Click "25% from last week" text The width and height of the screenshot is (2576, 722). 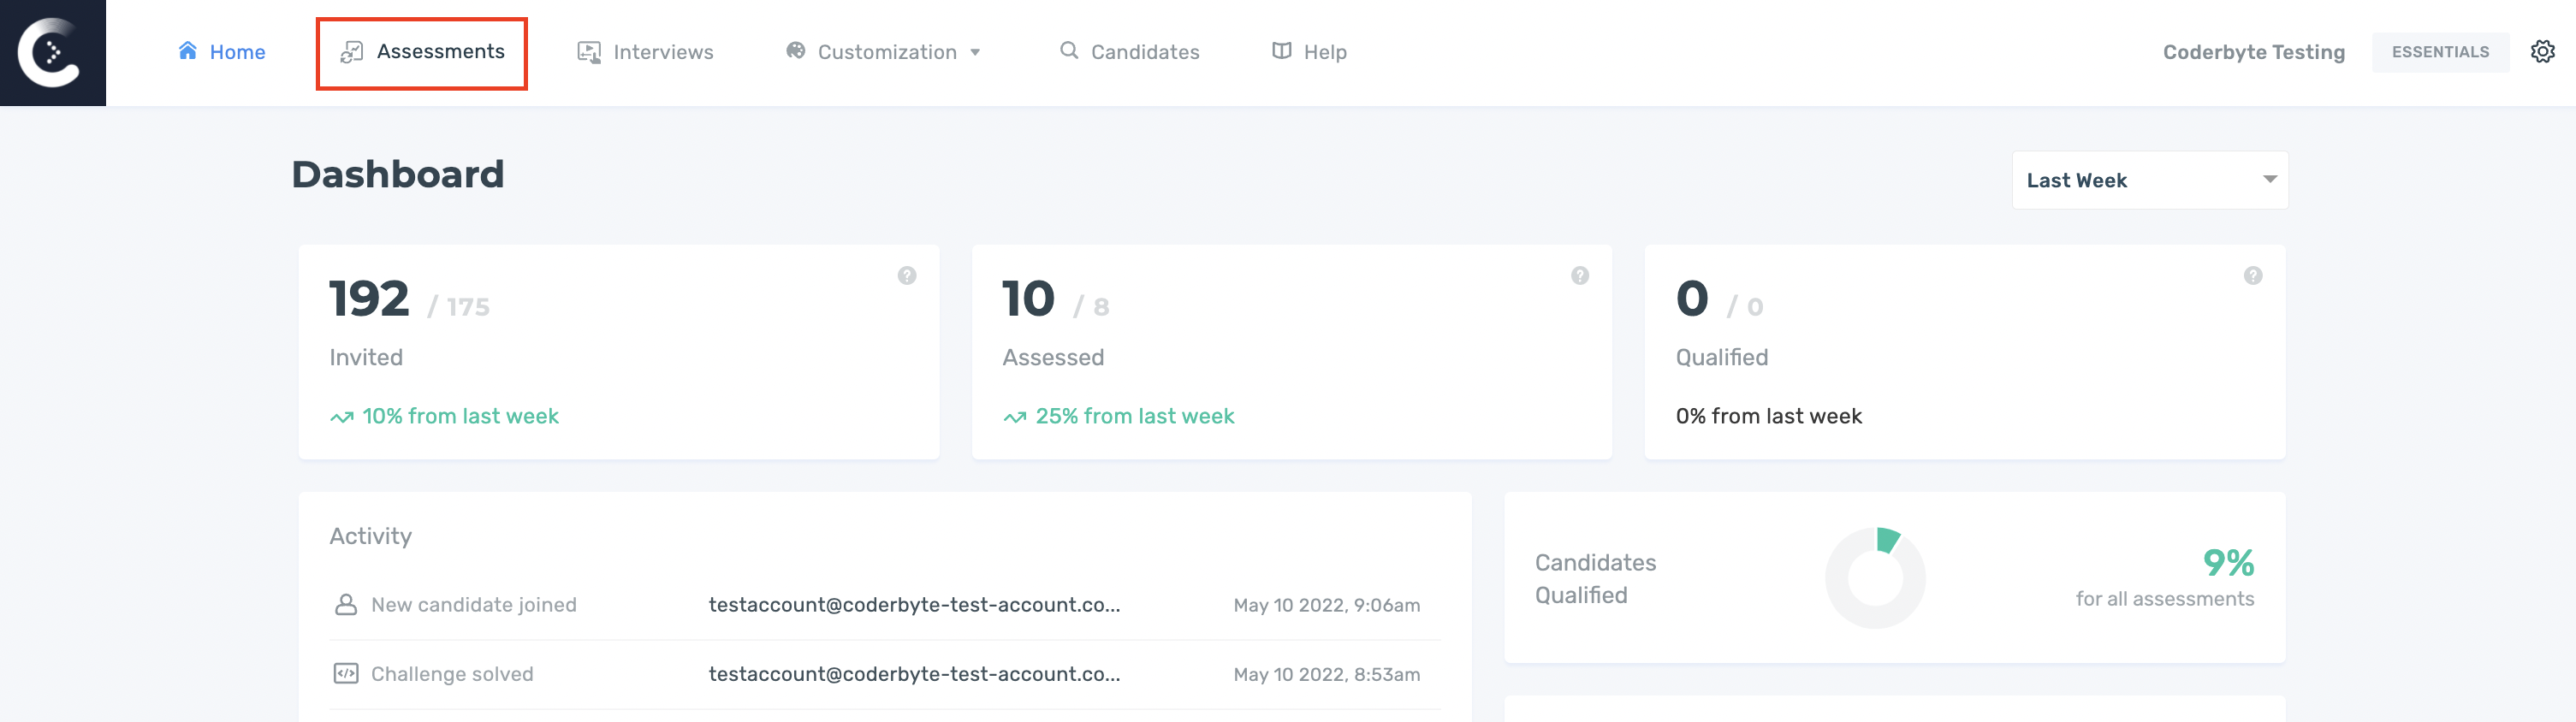[x=1135, y=416]
